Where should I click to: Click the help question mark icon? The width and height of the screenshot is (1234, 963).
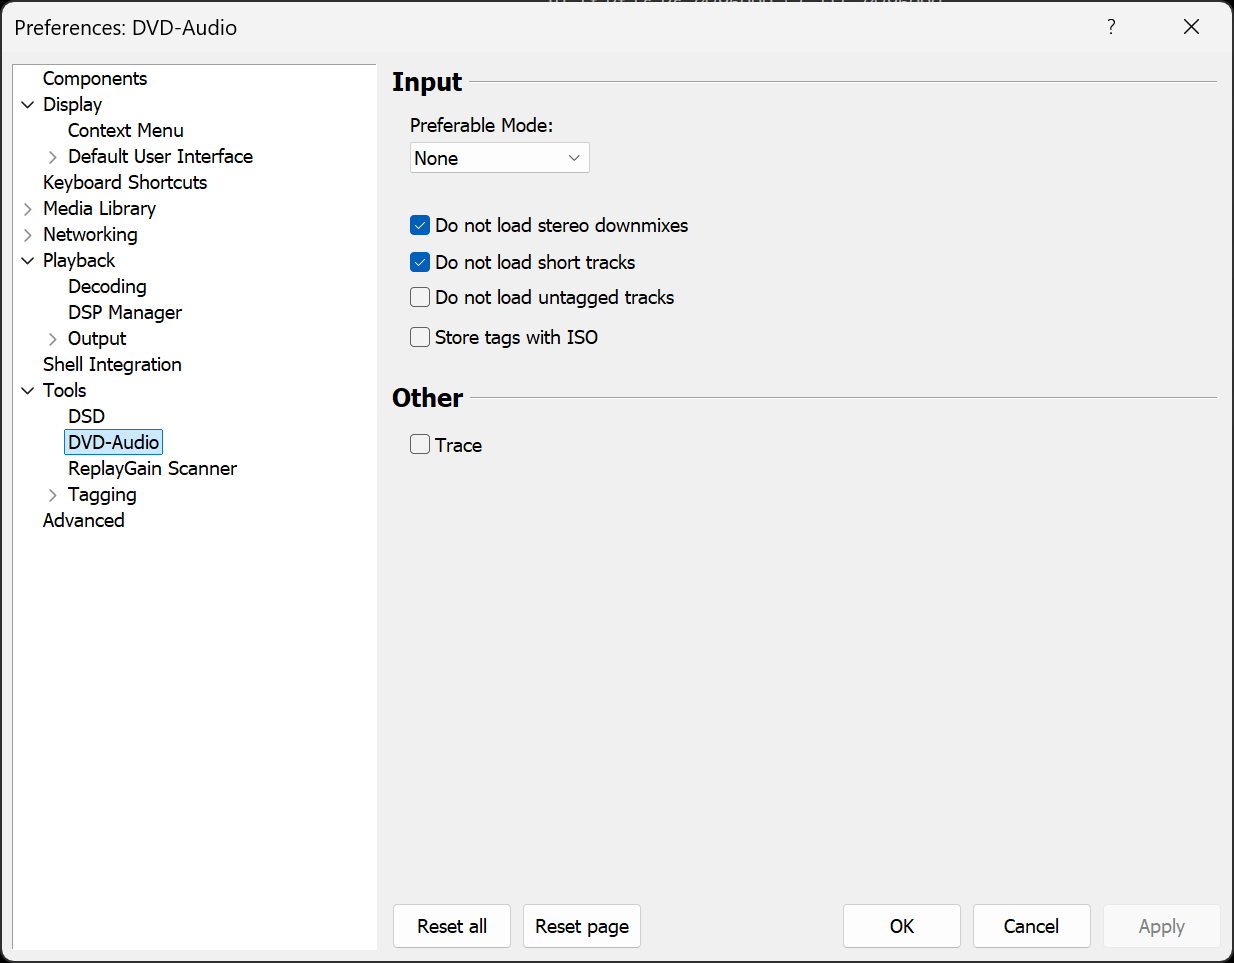tap(1111, 27)
